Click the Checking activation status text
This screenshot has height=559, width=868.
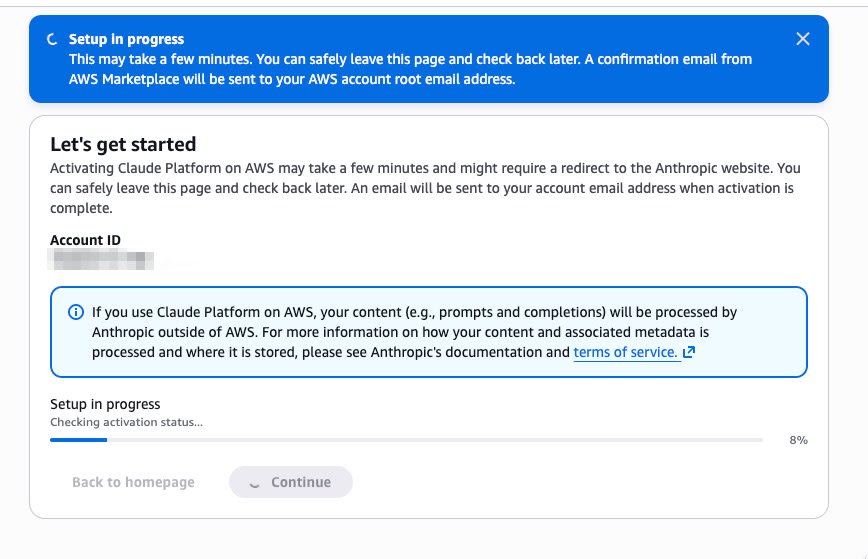pyautogui.click(x=126, y=422)
